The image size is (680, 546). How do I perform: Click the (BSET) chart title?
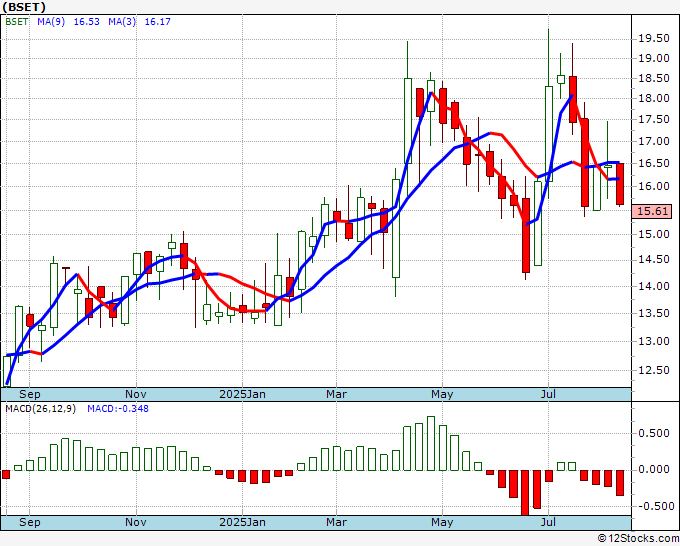(x=24, y=7)
